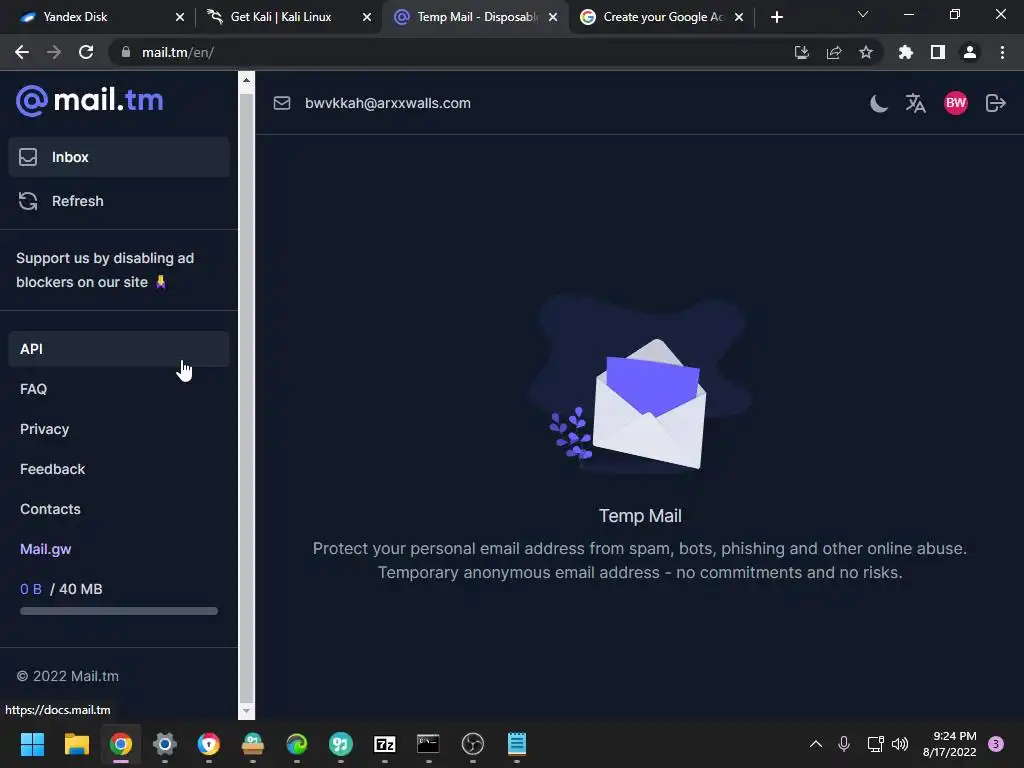
Task: Go back to the previous page
Action: [22, 52]
